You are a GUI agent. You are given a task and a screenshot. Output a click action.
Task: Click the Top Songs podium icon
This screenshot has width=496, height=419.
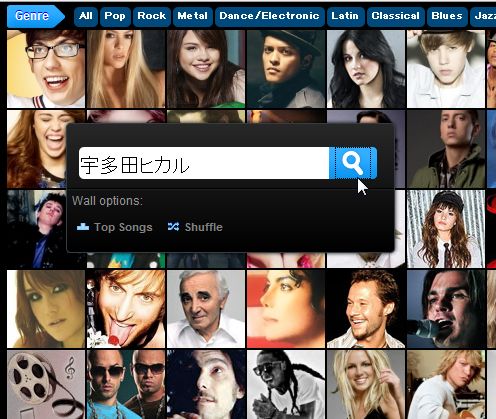tap(83, 227)
